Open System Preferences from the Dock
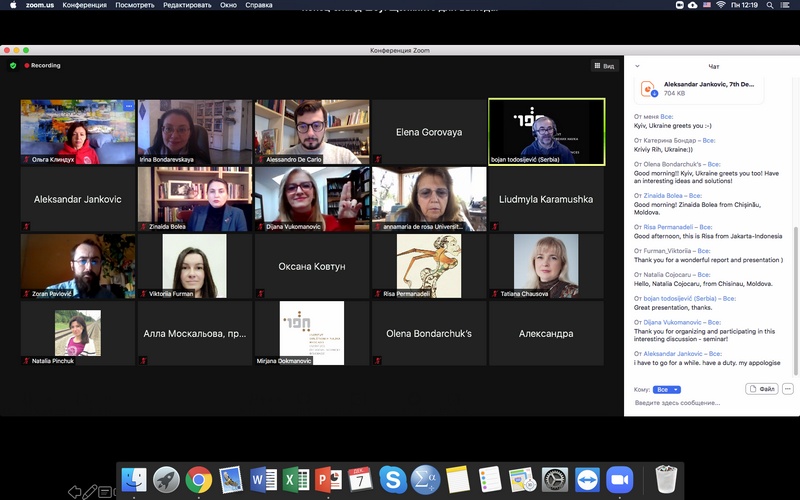The image size is (800, 500). [554, 480]
